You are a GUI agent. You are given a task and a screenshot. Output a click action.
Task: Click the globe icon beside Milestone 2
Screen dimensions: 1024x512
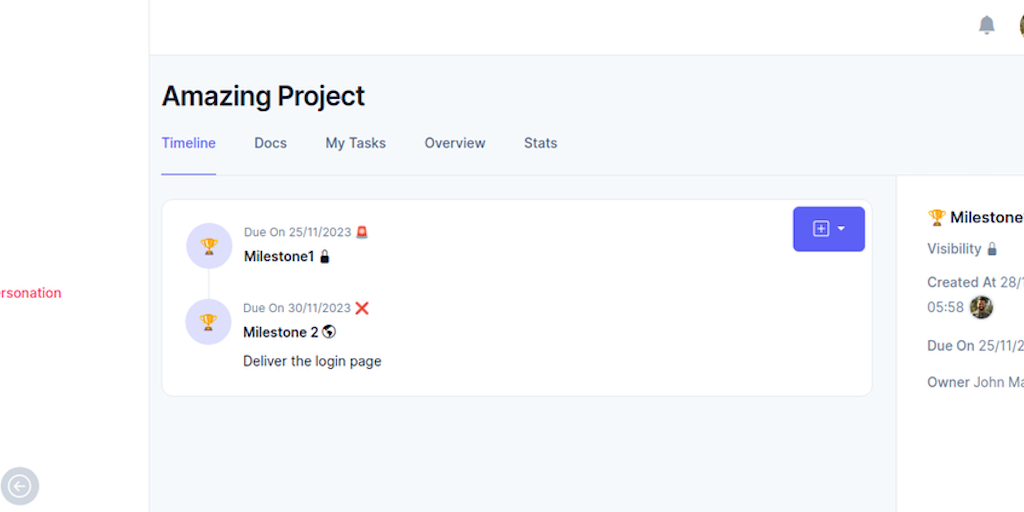point(329,332)
